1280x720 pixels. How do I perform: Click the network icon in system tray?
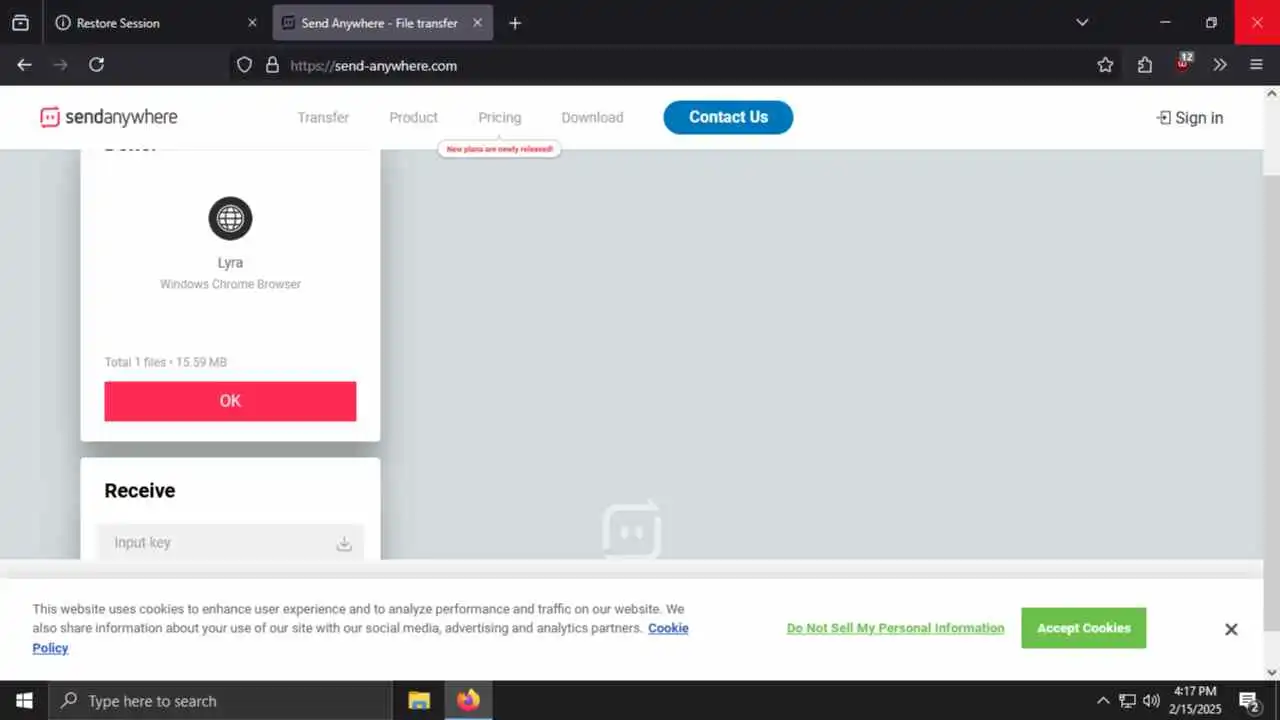1127,701
